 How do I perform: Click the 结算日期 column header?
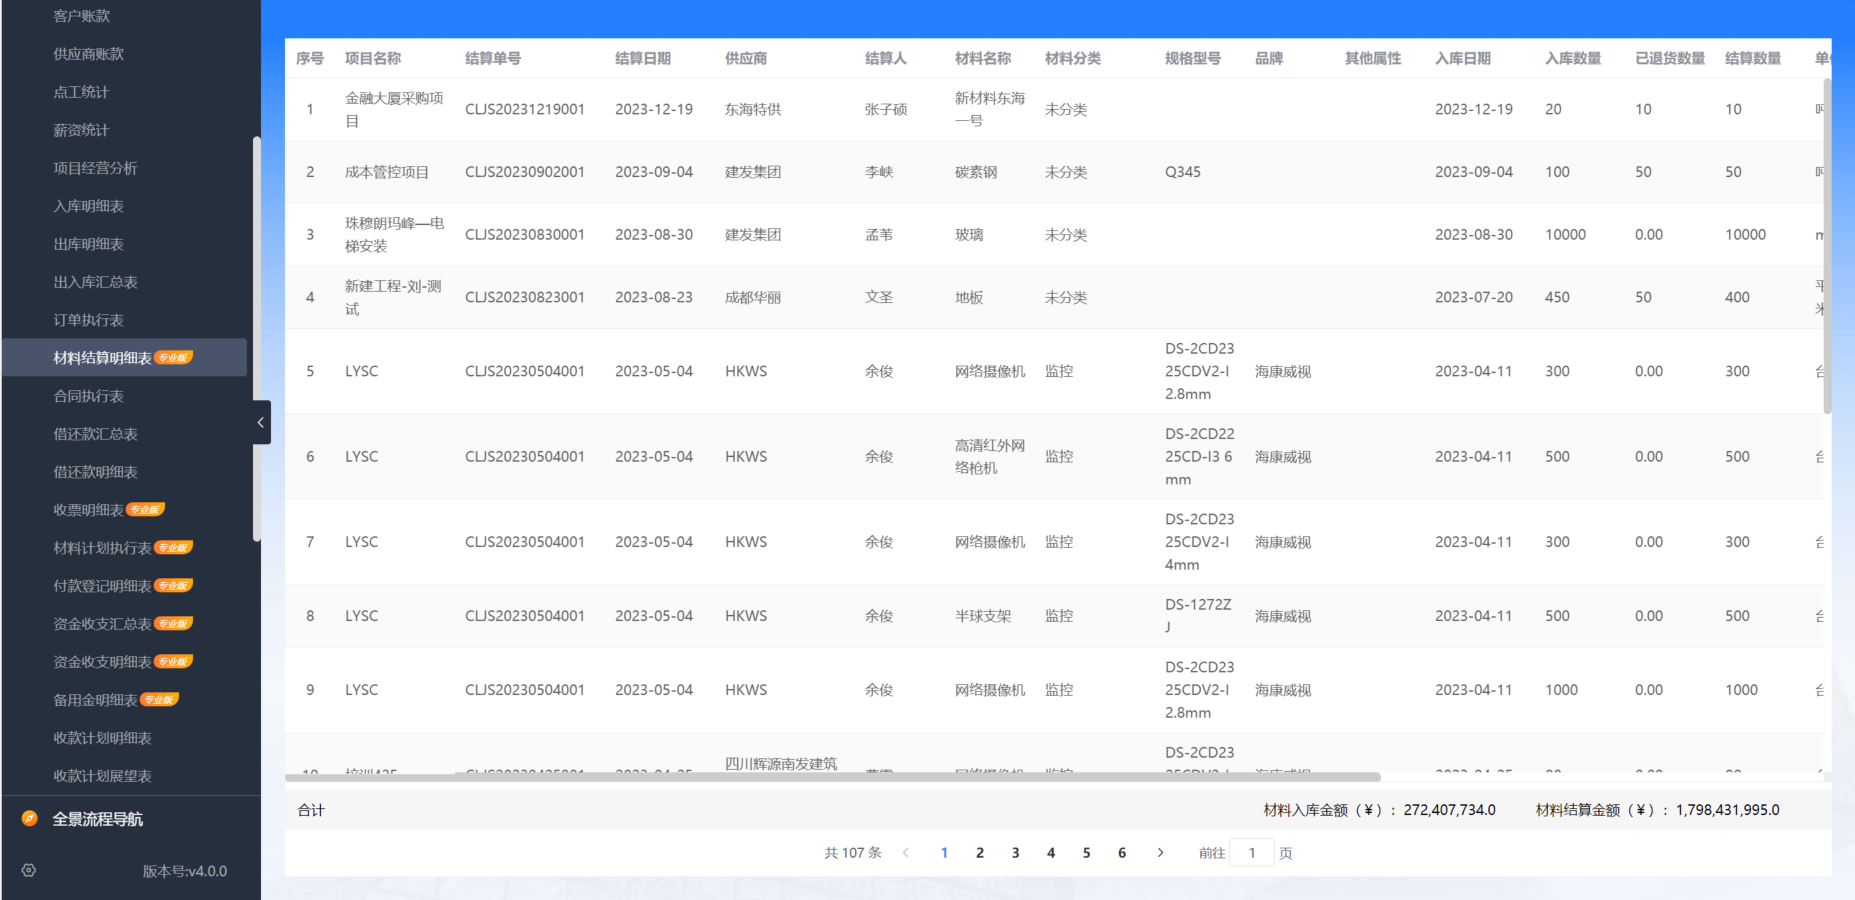642,59
